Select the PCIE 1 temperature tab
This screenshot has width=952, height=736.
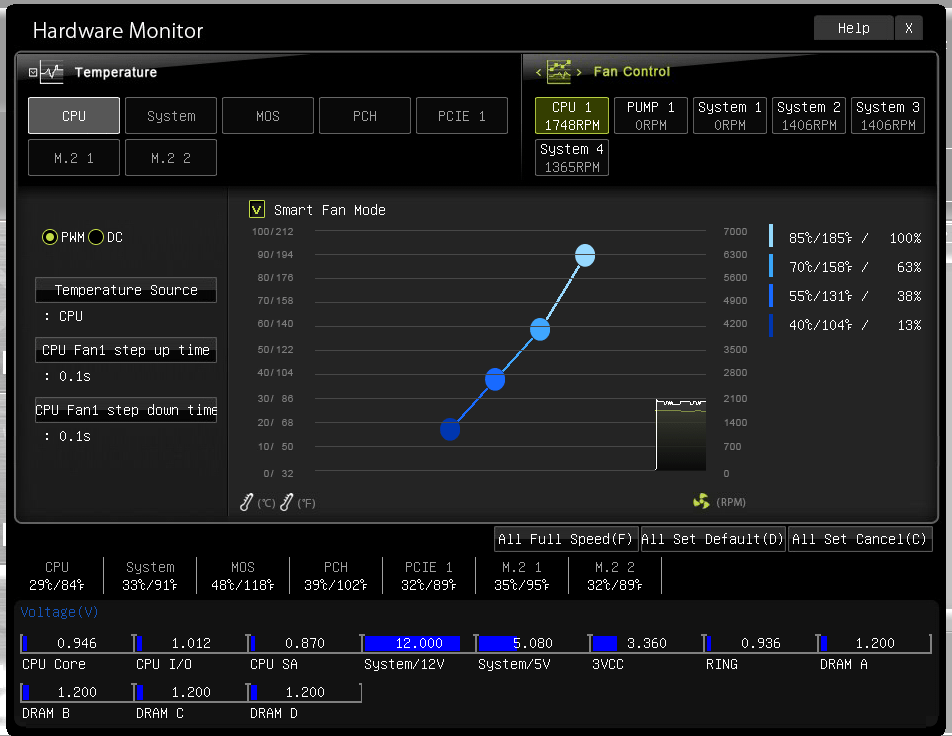click(462, 115)
